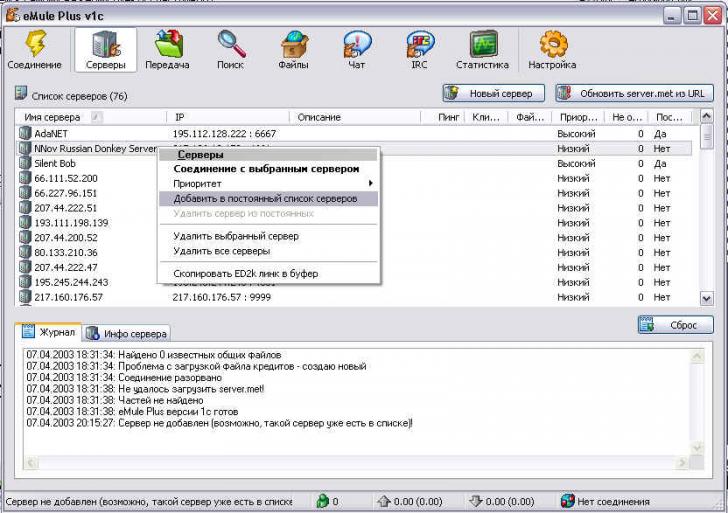Click server list scrollbar down arrow
The width and height of the screenshot is (728, 513).
707,298
